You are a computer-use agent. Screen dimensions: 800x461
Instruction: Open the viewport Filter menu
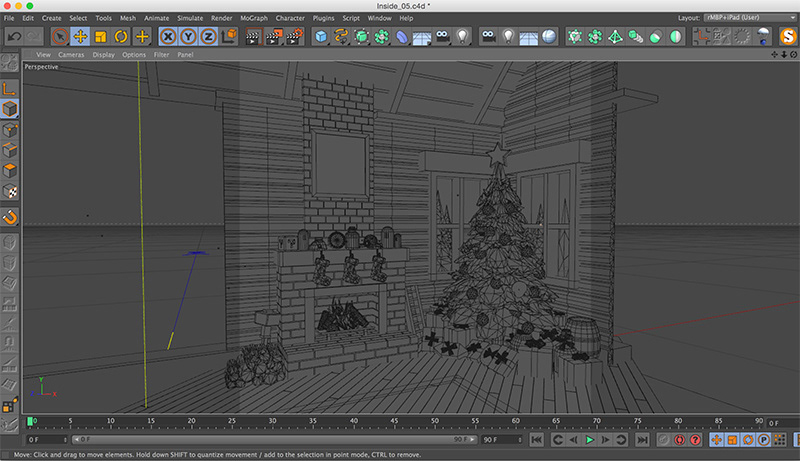[x=161, y=55]
